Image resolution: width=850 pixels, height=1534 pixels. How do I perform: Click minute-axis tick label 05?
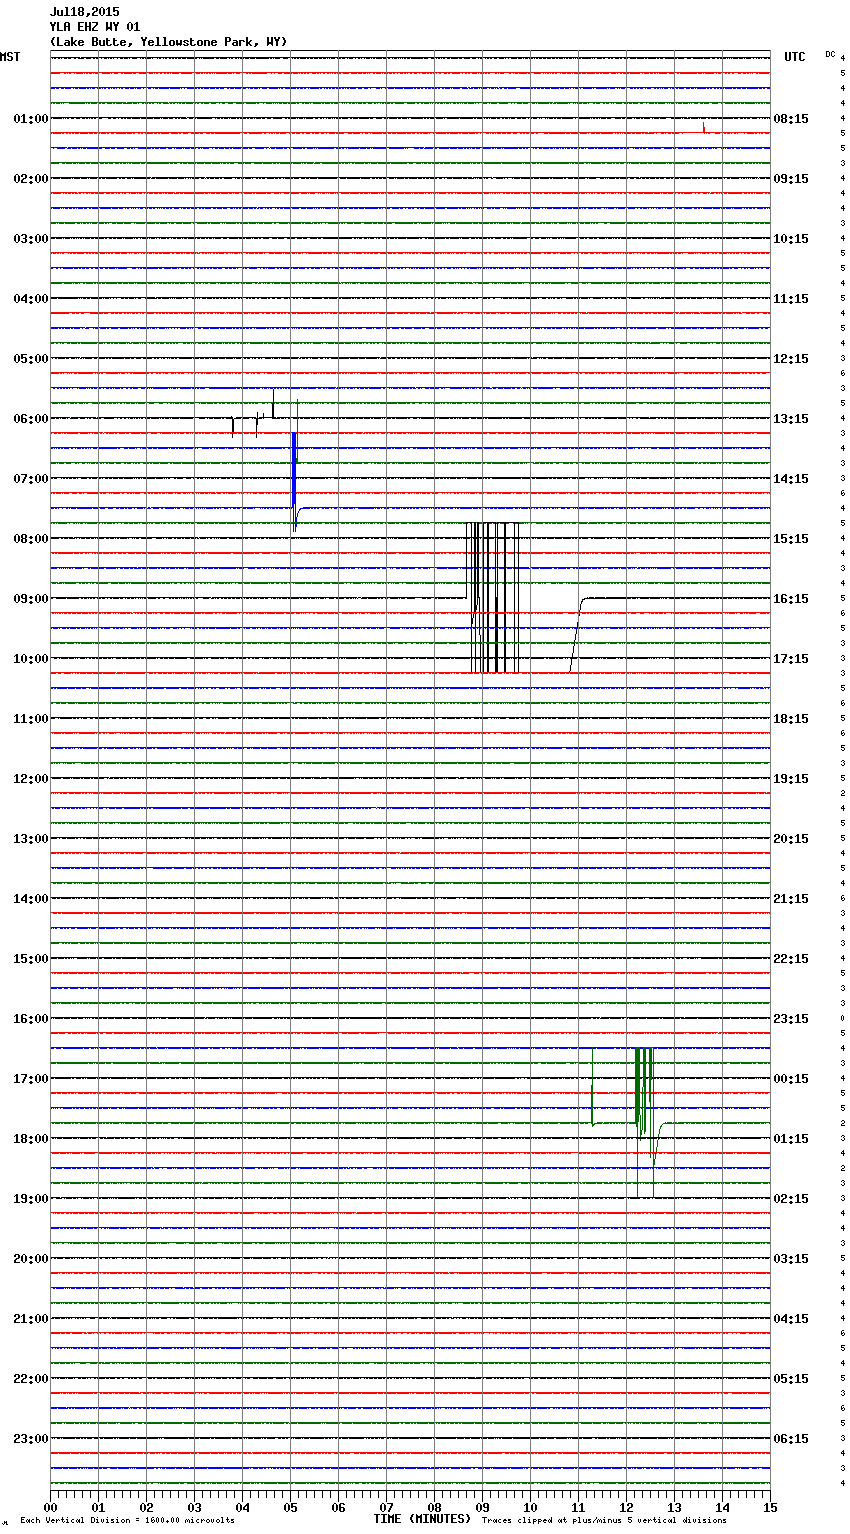290,1507
